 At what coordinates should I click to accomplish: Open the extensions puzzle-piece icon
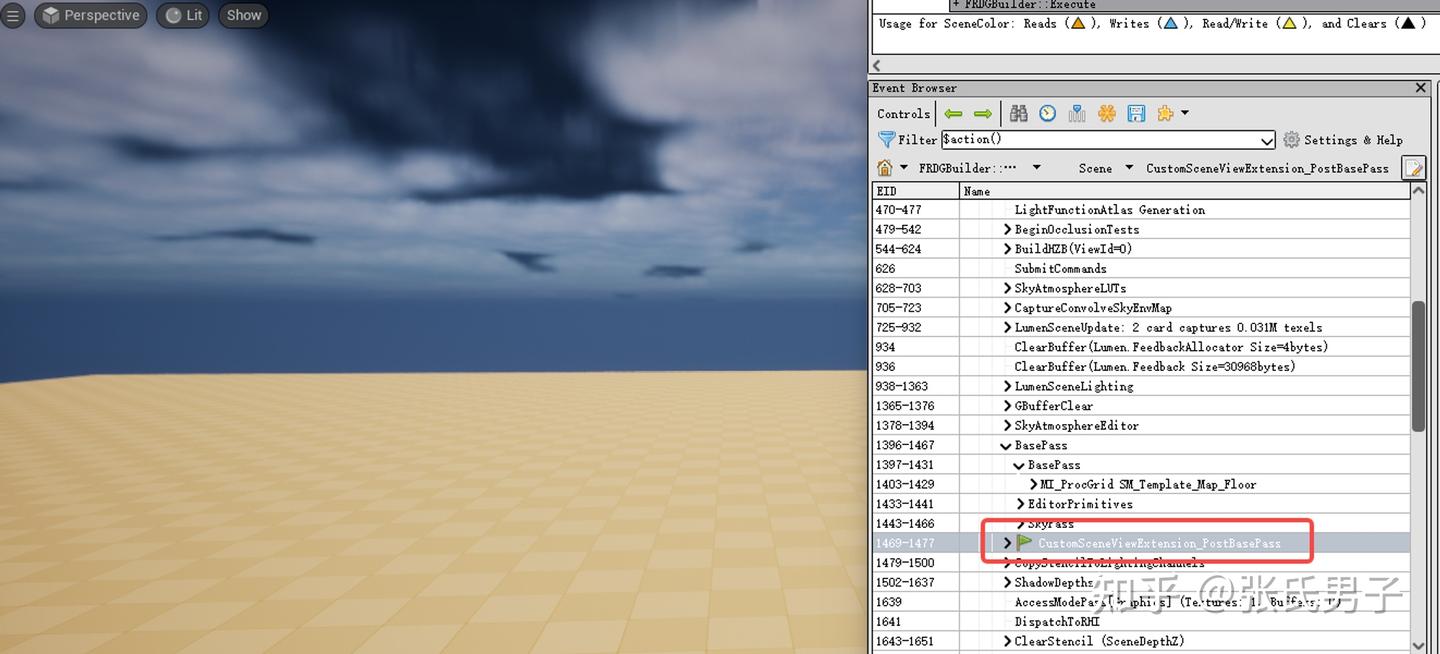[1165, 113]
